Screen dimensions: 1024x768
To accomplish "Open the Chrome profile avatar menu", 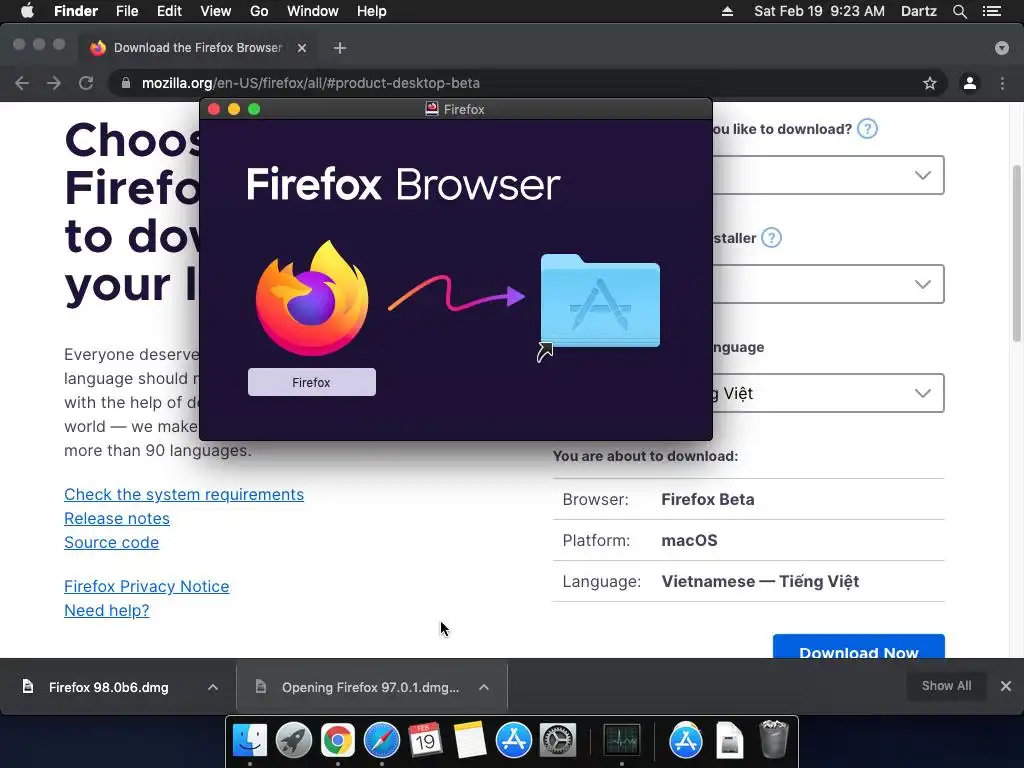I will 970,83.
